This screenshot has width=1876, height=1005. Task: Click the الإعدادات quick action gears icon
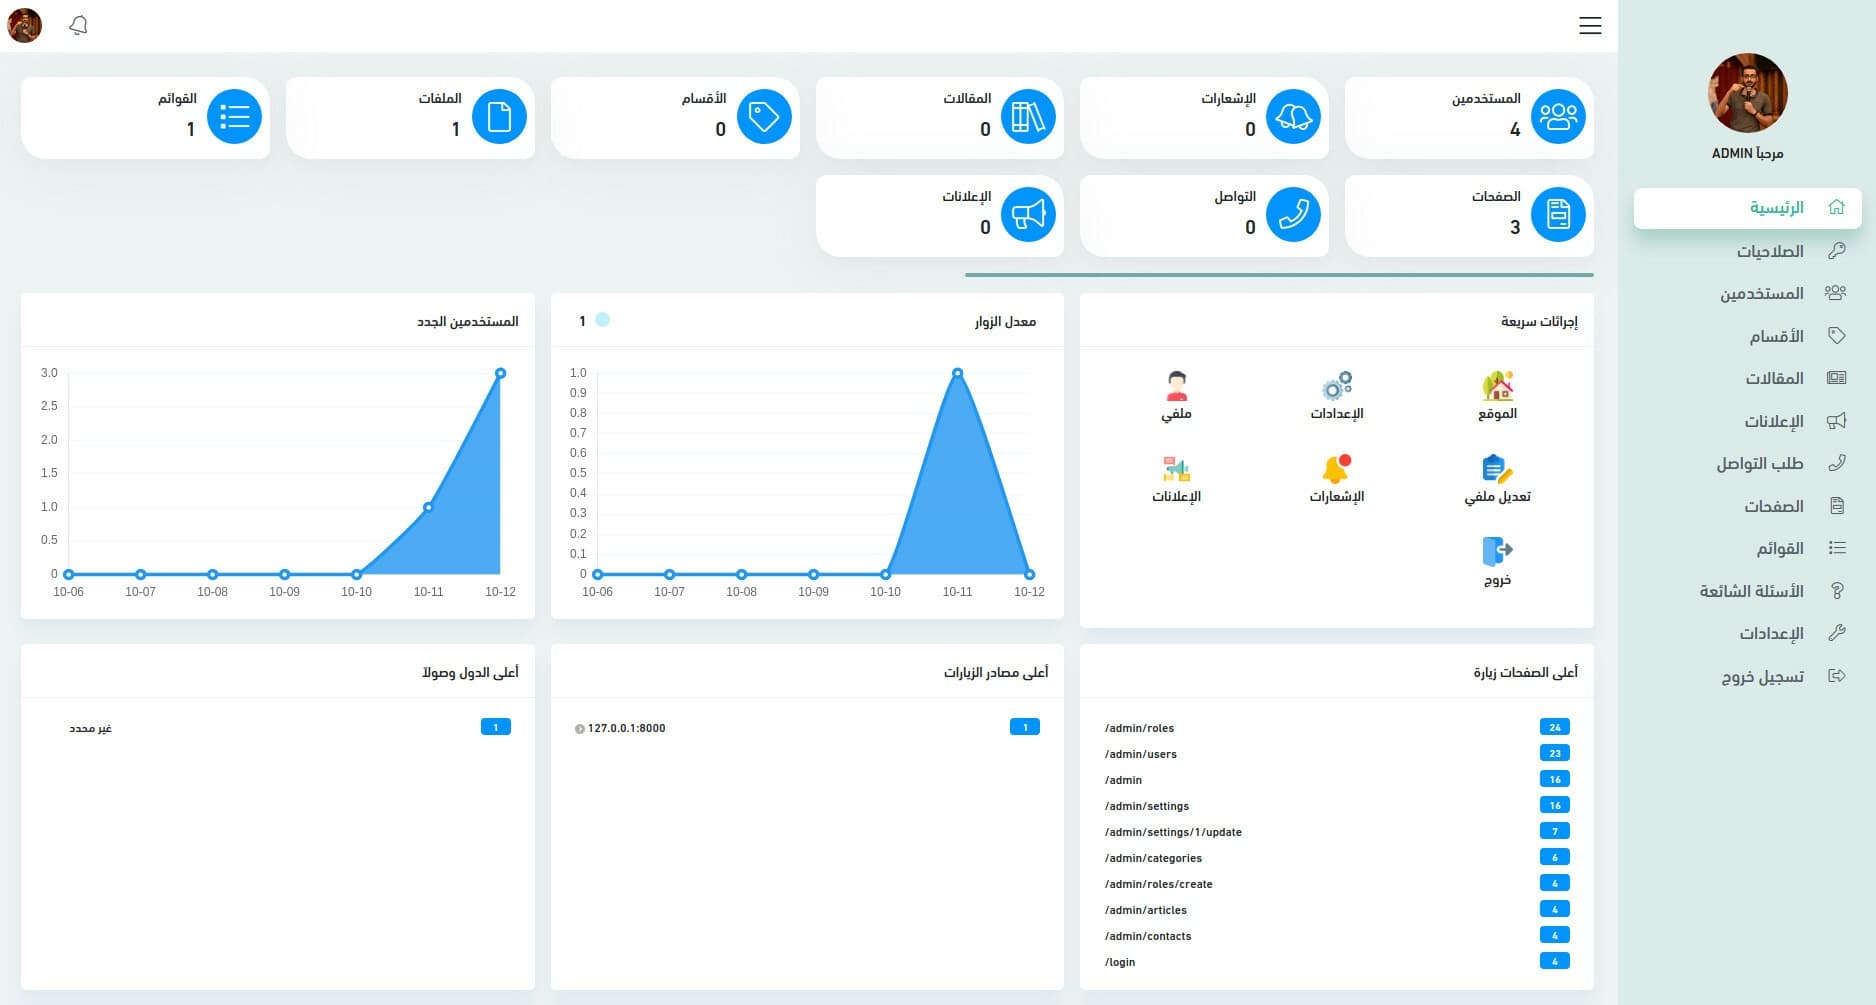coord(1337,386)
